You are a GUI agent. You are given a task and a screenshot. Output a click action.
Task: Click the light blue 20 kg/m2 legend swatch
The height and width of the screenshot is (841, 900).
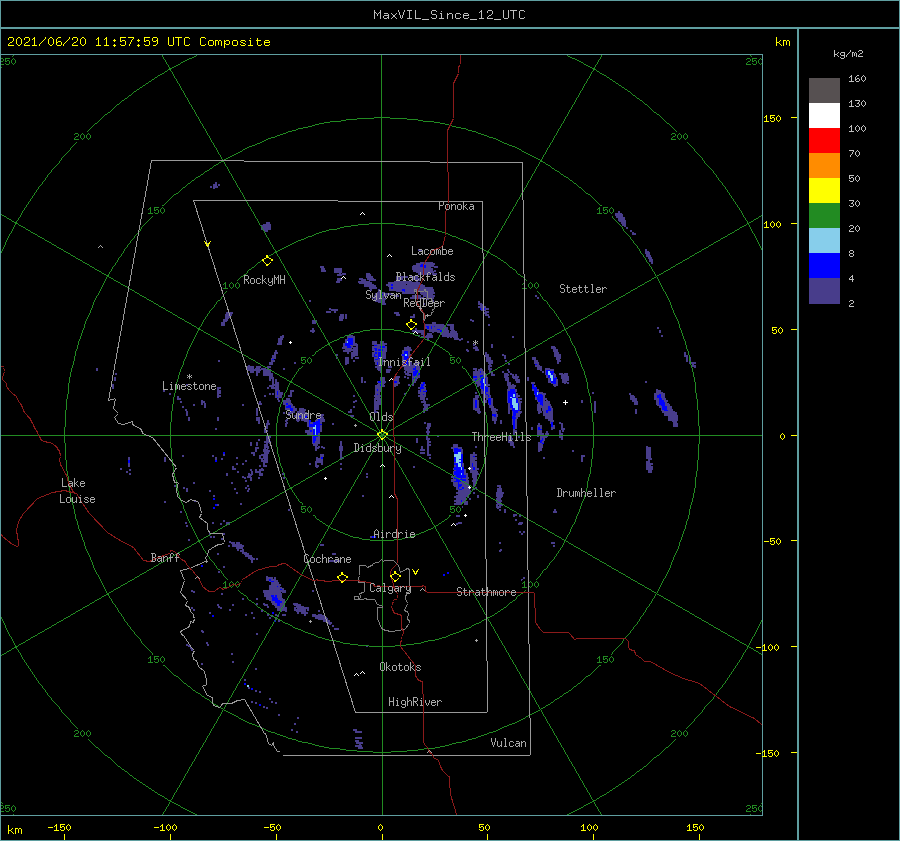pyautogui.click(x=824, y=241)
